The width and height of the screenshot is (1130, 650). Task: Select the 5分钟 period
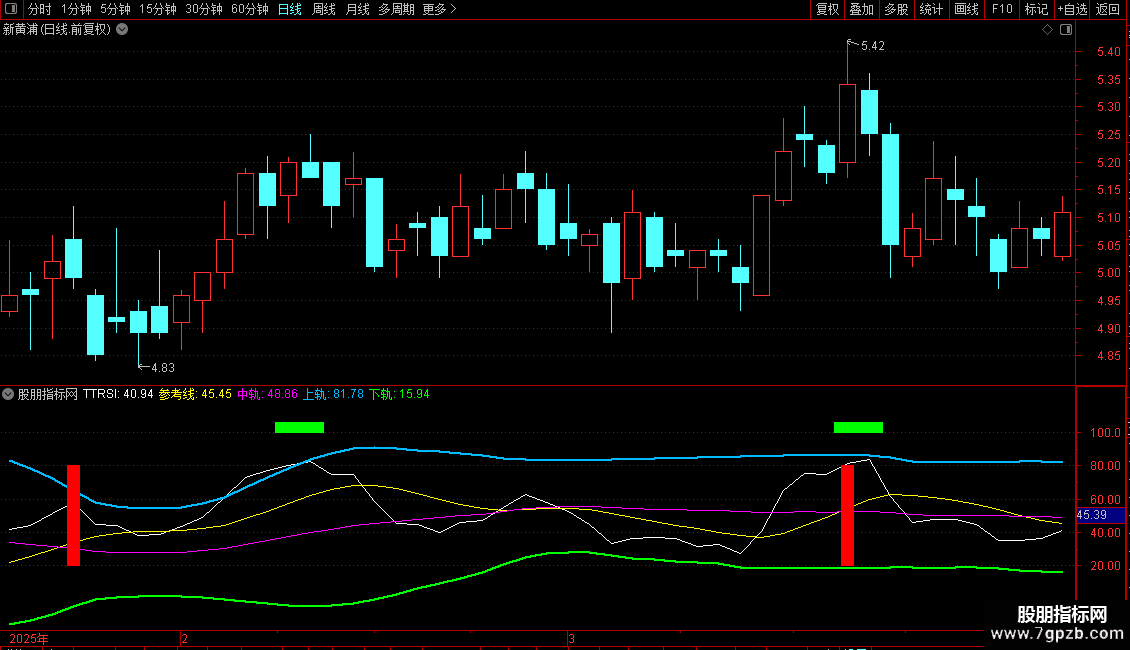115,9
